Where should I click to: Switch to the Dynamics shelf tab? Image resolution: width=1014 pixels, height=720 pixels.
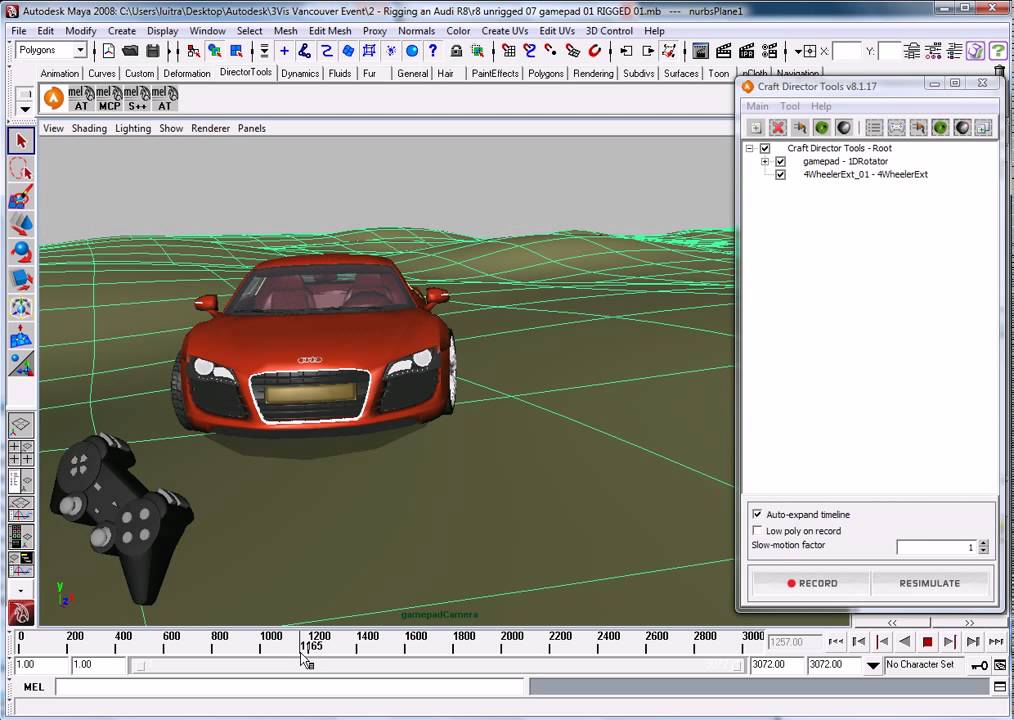[300, 73]
